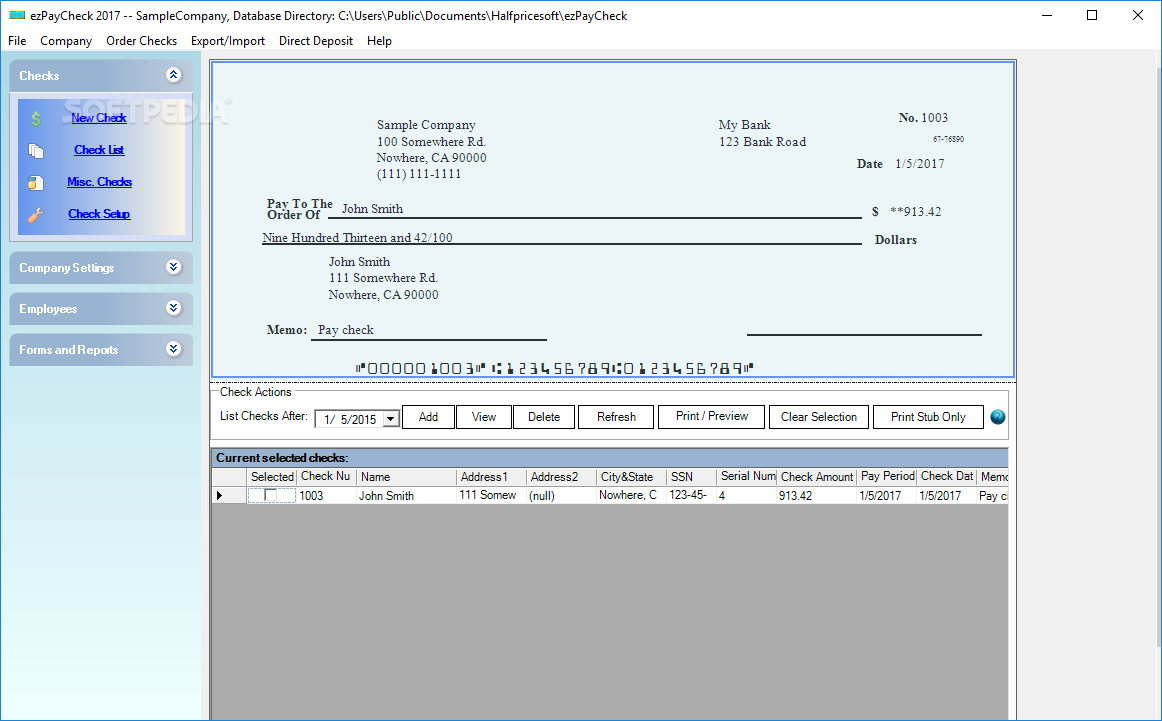Click the New Check link

tap(99, 118)
